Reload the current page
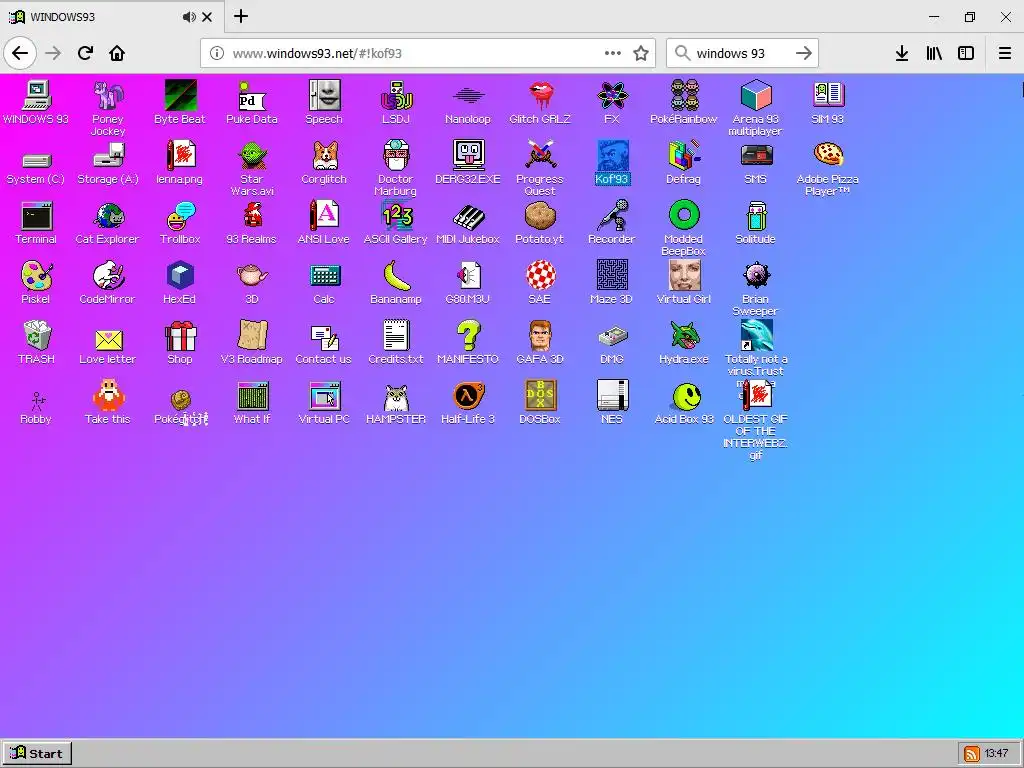Screen dimensions: 1024x768 pos(85,53)
